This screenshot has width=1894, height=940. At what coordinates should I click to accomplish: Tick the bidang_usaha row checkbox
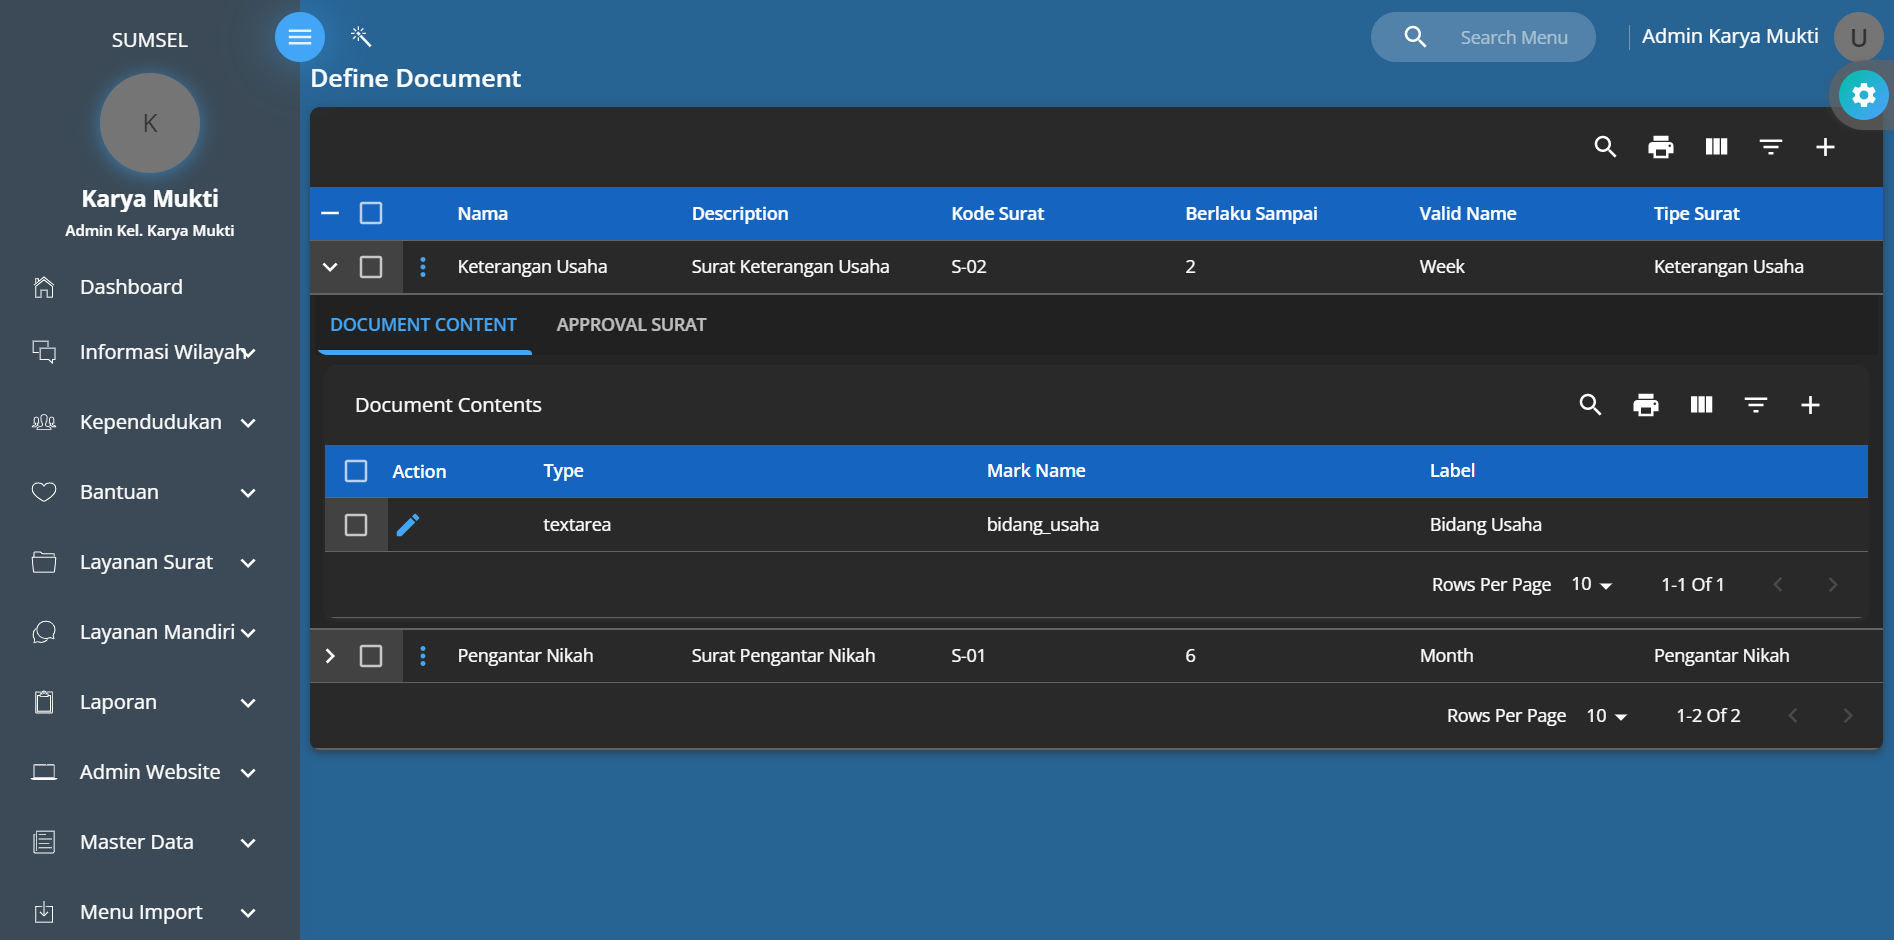(x=356, y=525)
